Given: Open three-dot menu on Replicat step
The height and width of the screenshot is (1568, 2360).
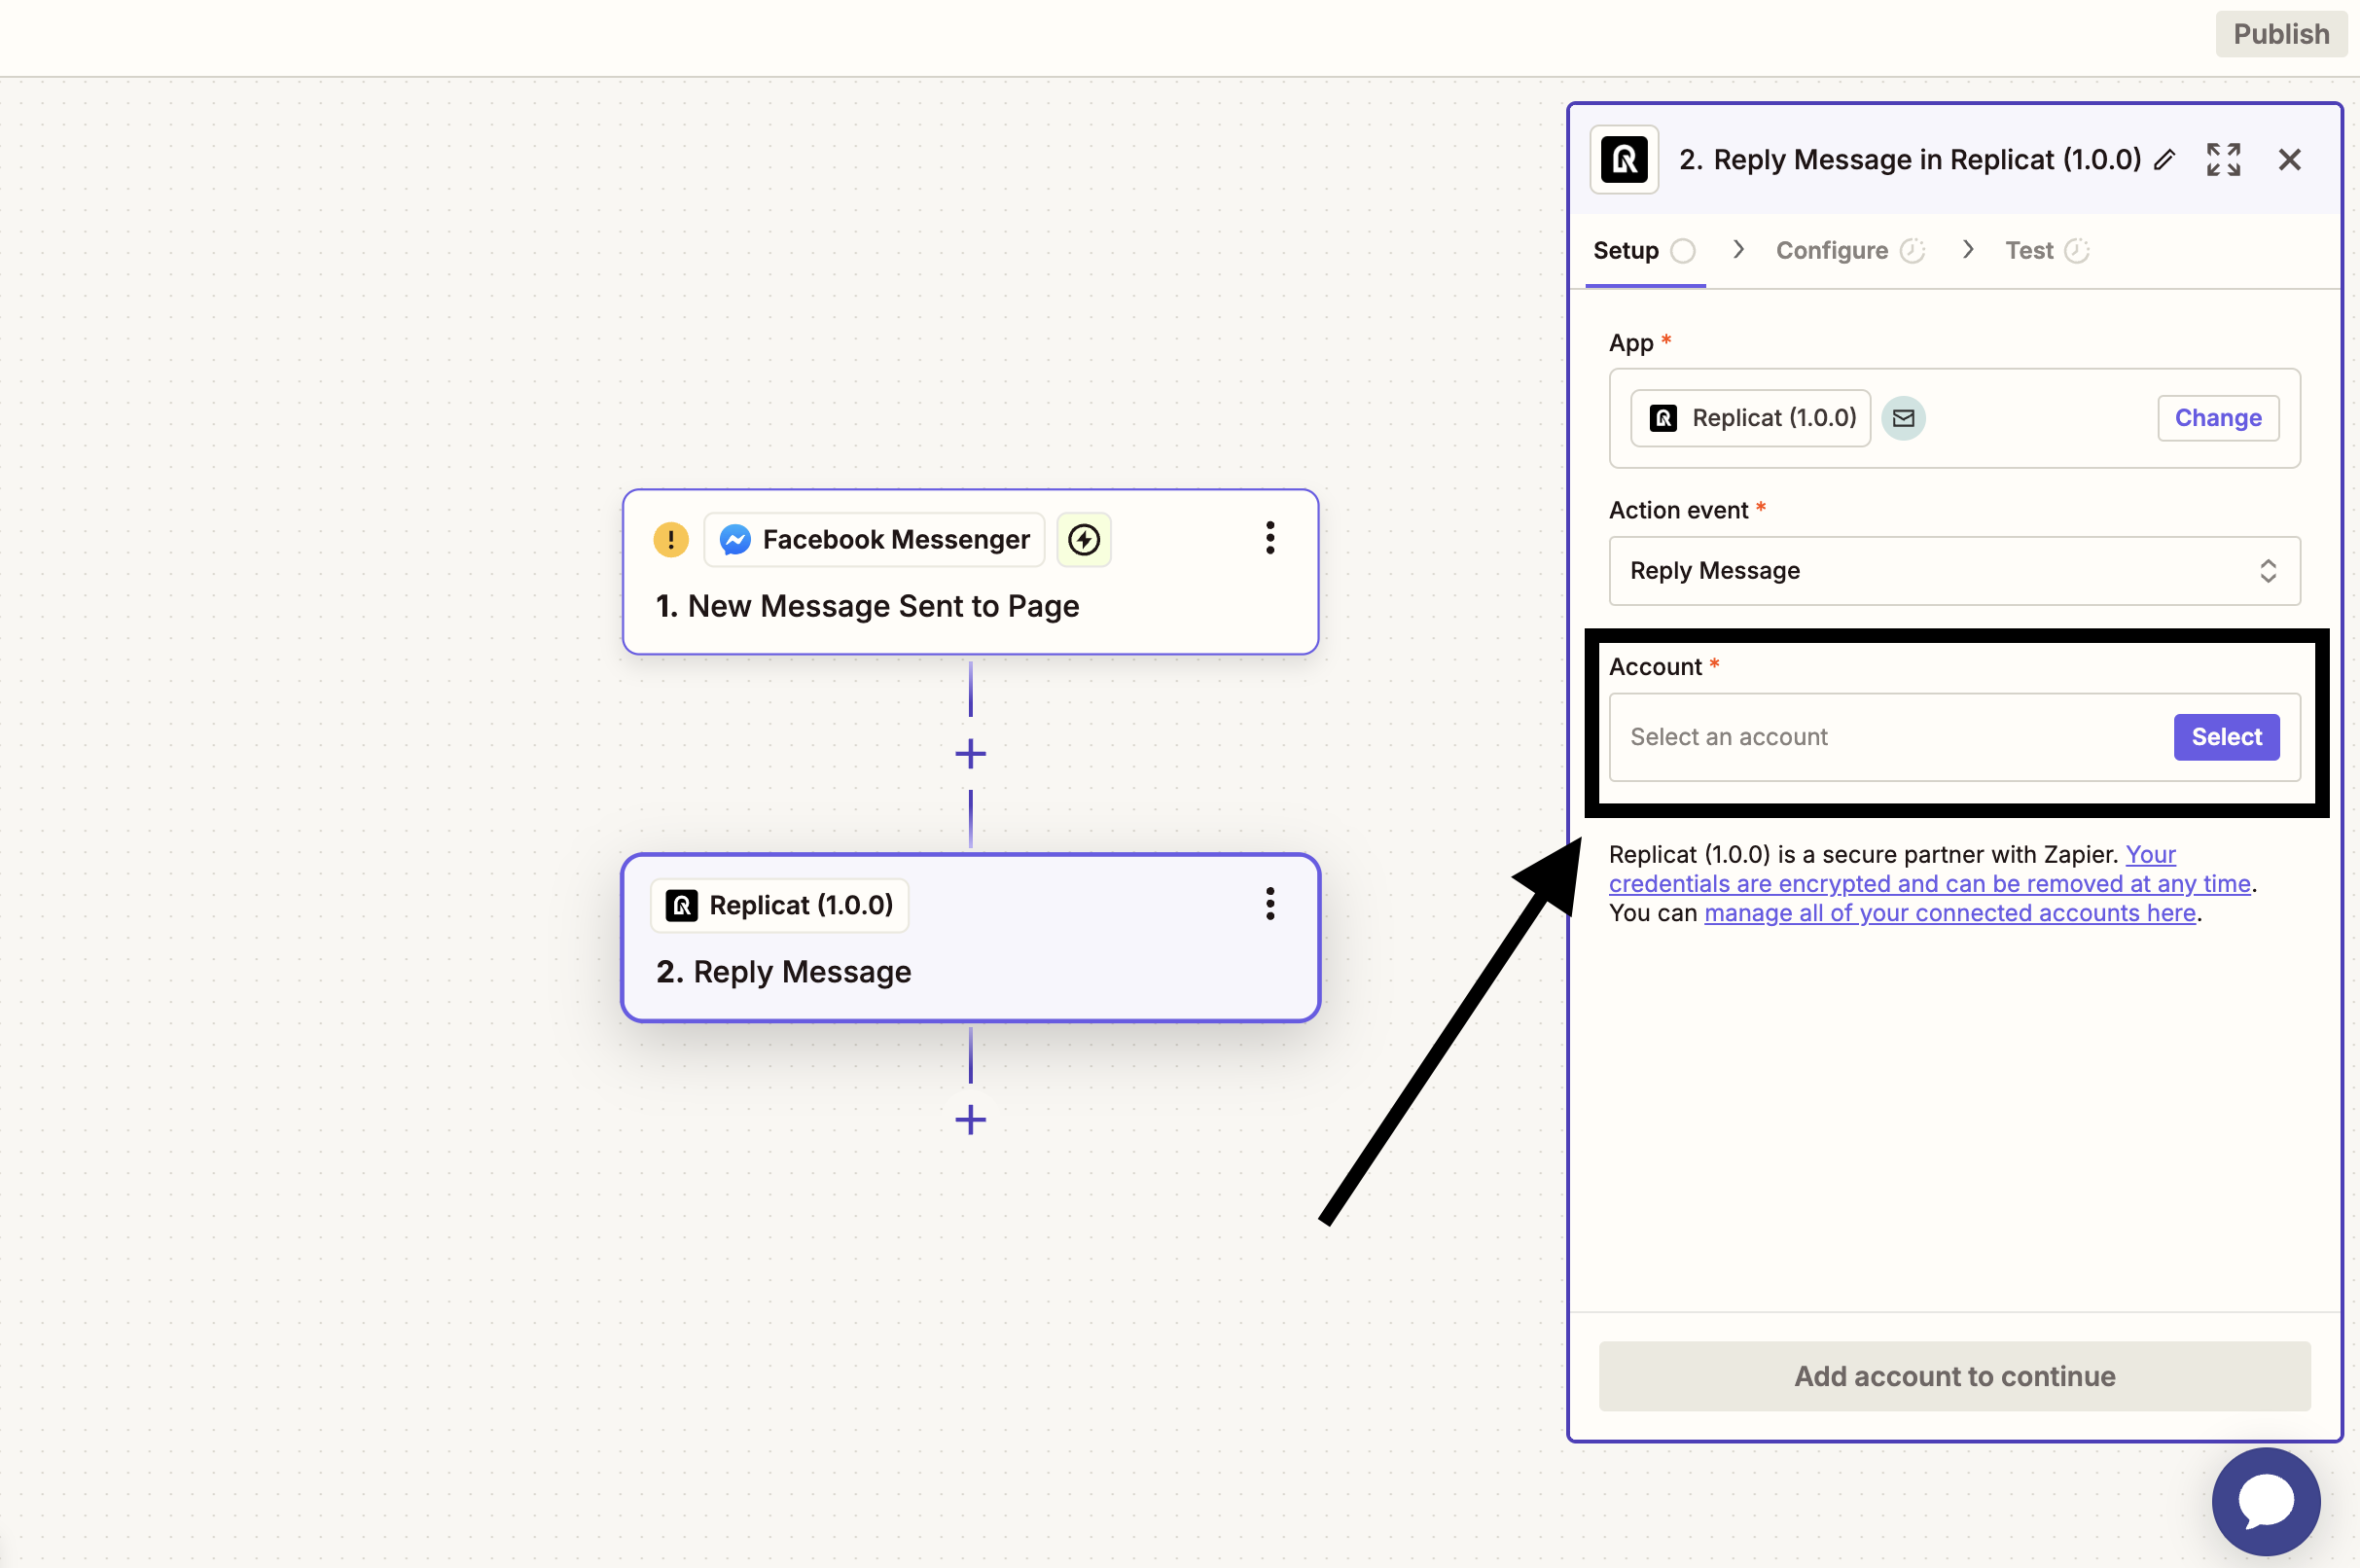Looking at the screenshot, I should (1270, 904).
